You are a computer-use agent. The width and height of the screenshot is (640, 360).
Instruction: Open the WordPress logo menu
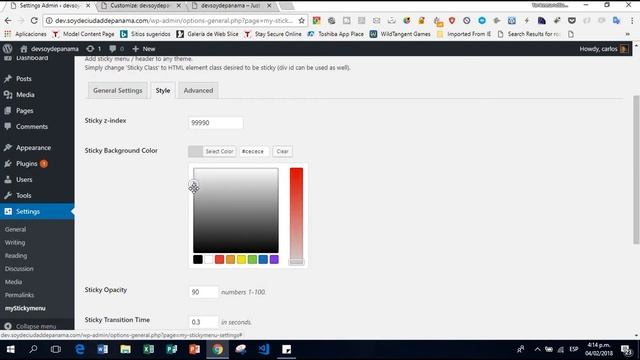point(7,49)
